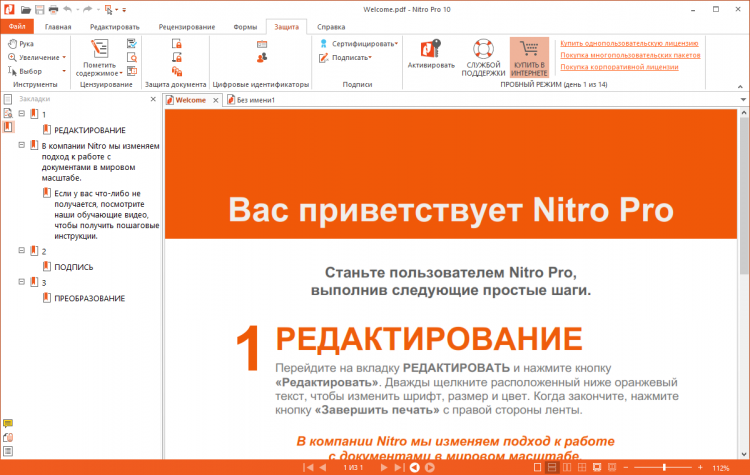Open the attachments panel clip icon
Viewport: 750px width, 475px height.
click(8, 437)
